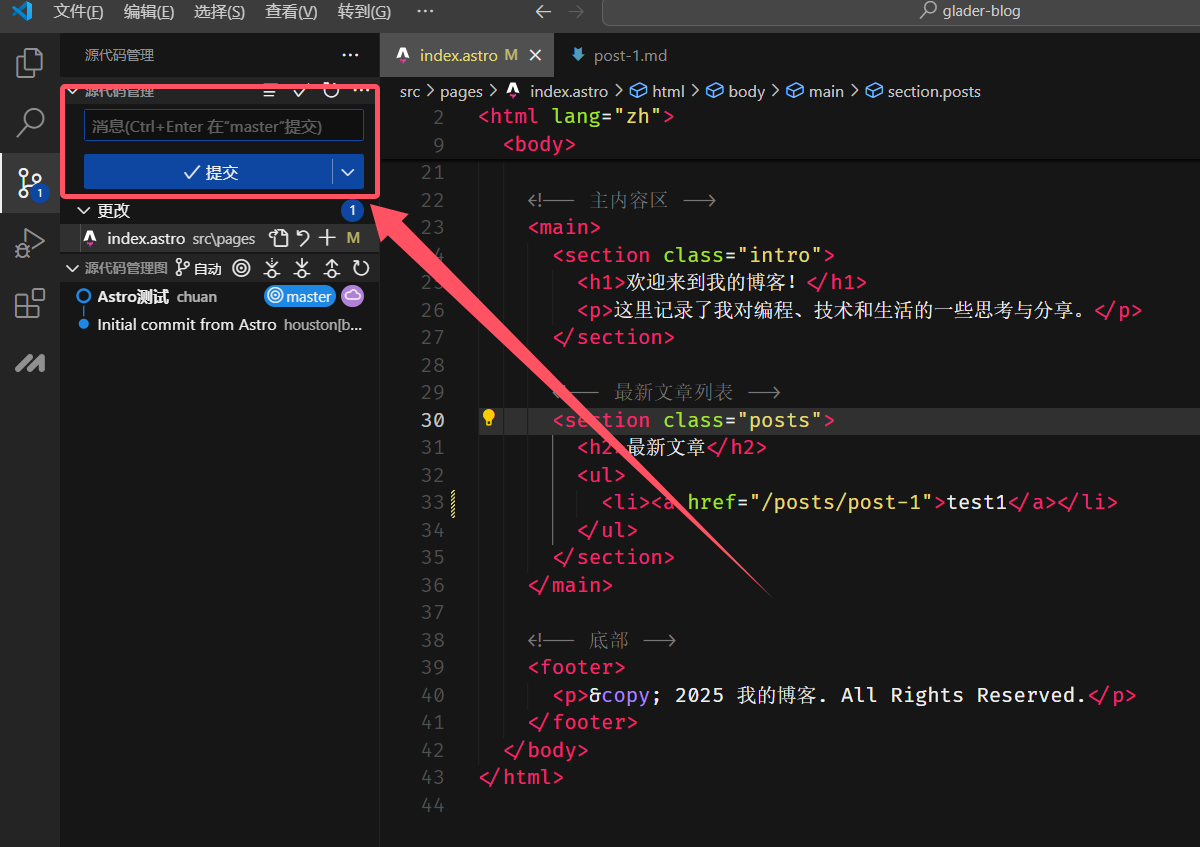Open the Explorer view in activity bar
This screenshot has height=847, width=1200.
click(30, 63)
